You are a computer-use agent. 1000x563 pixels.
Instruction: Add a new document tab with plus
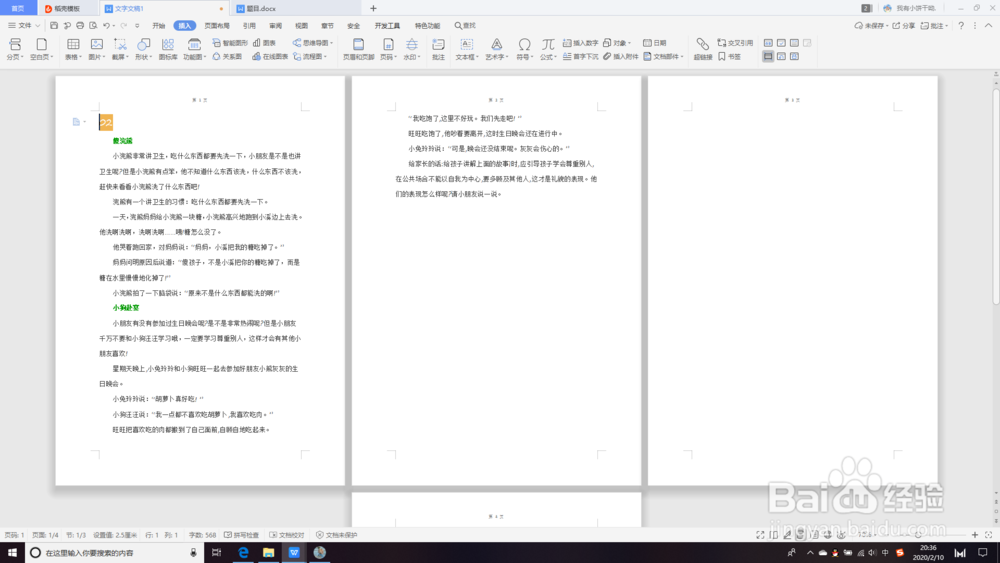click(373, 8)
